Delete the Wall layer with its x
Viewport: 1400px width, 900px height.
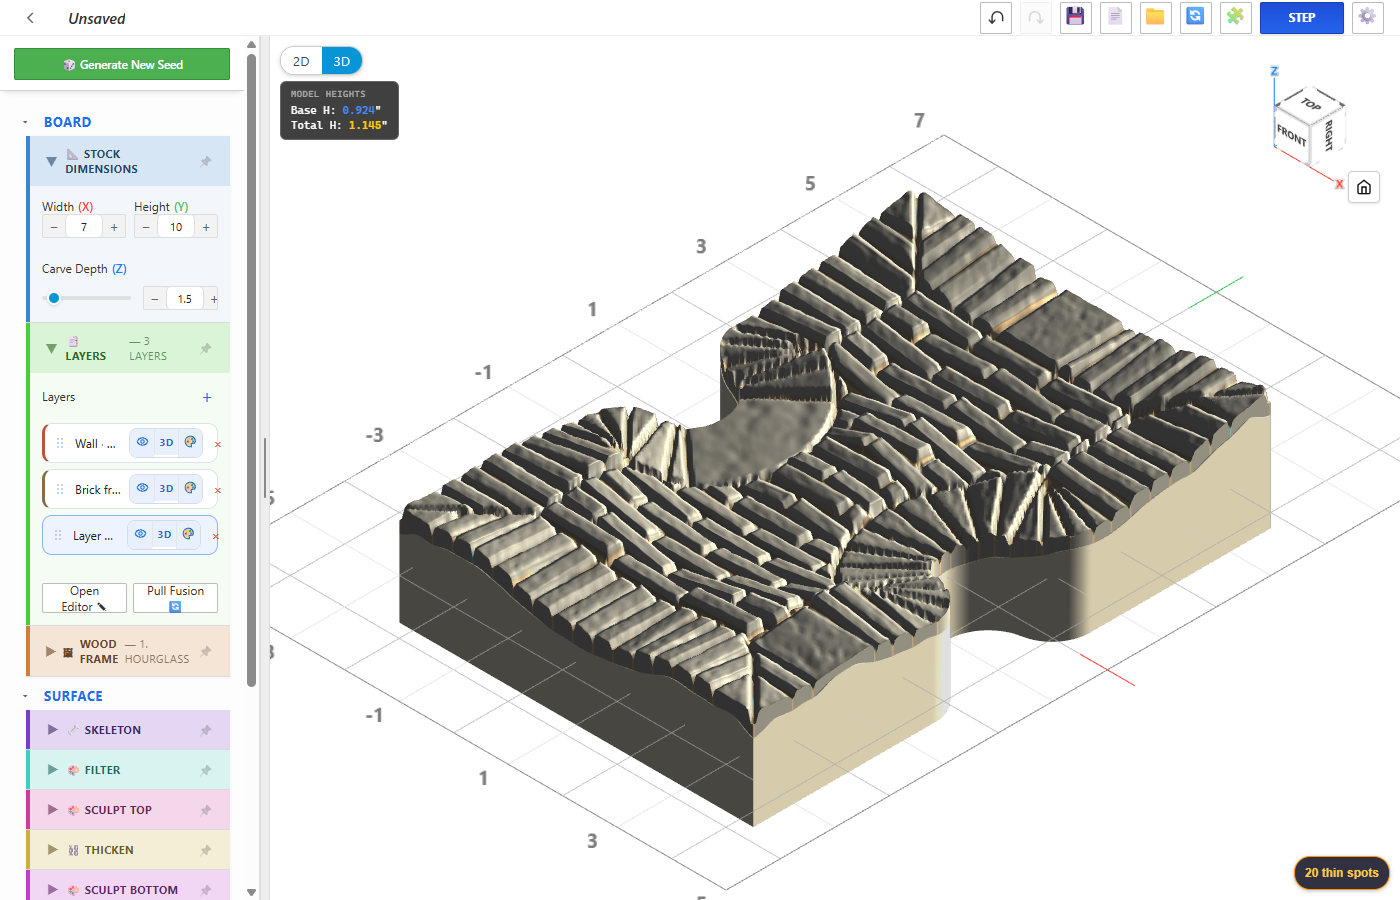218,444
